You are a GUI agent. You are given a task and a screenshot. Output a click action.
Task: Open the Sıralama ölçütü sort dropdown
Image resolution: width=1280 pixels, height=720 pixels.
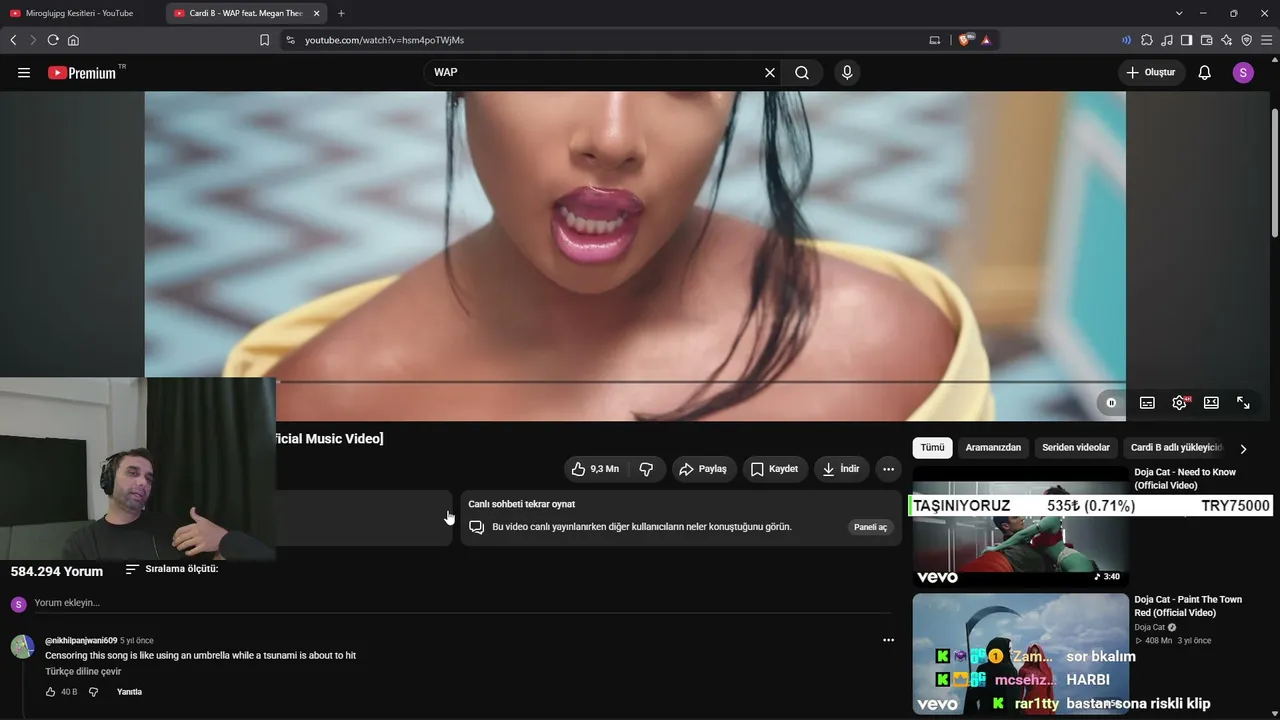point(172,569)
